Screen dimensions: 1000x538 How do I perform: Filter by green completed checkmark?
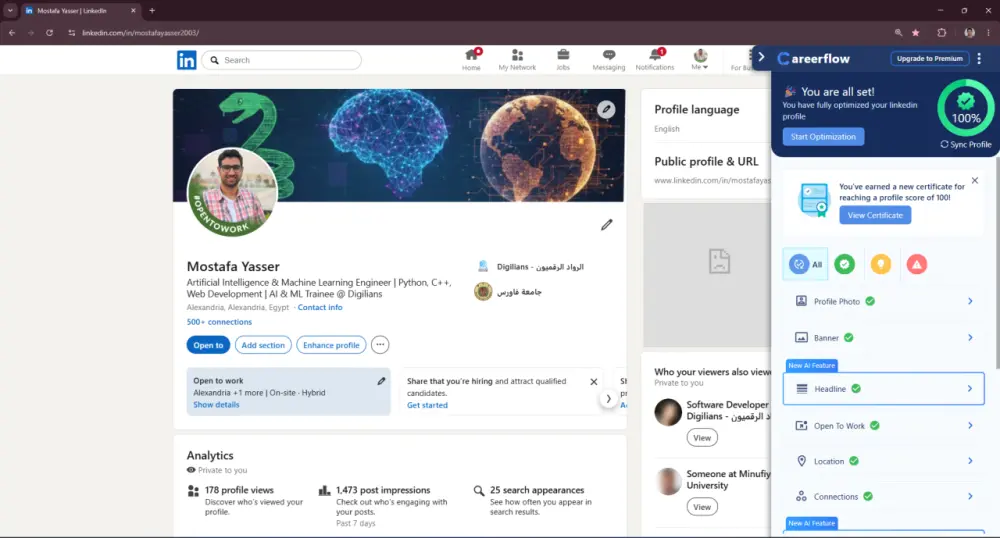844,264
